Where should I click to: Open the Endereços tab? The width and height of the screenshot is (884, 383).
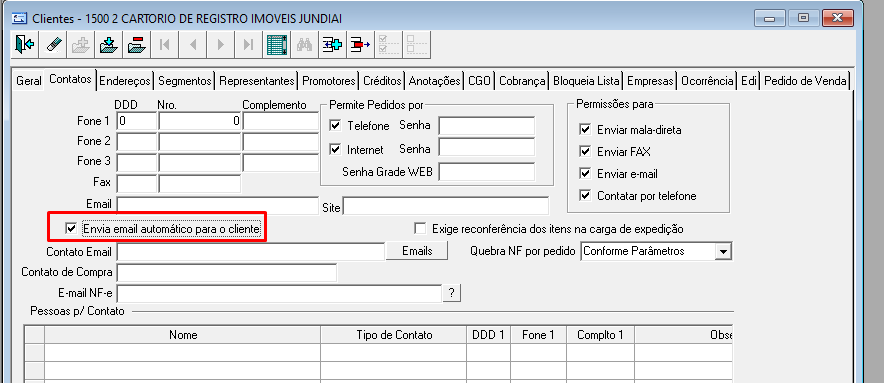(125, 81)
